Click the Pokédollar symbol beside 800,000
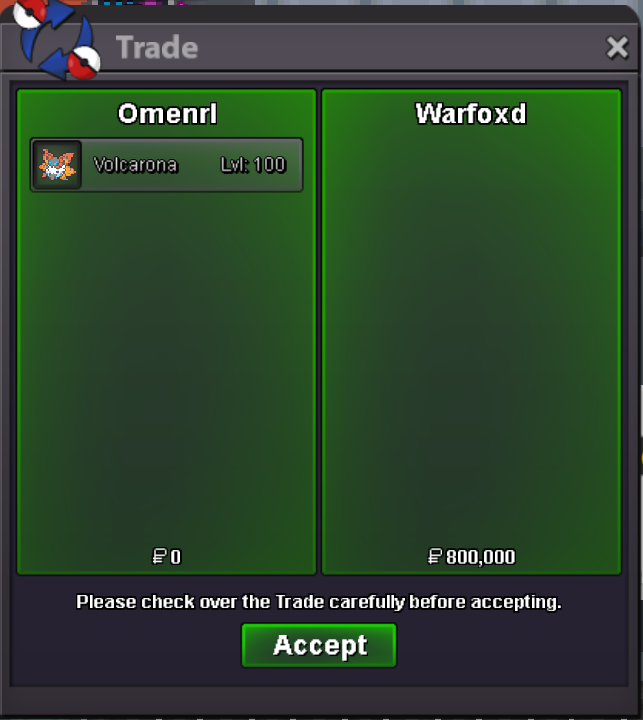The height and width of the screenshot is (720, 643). (x=434, y=557)
